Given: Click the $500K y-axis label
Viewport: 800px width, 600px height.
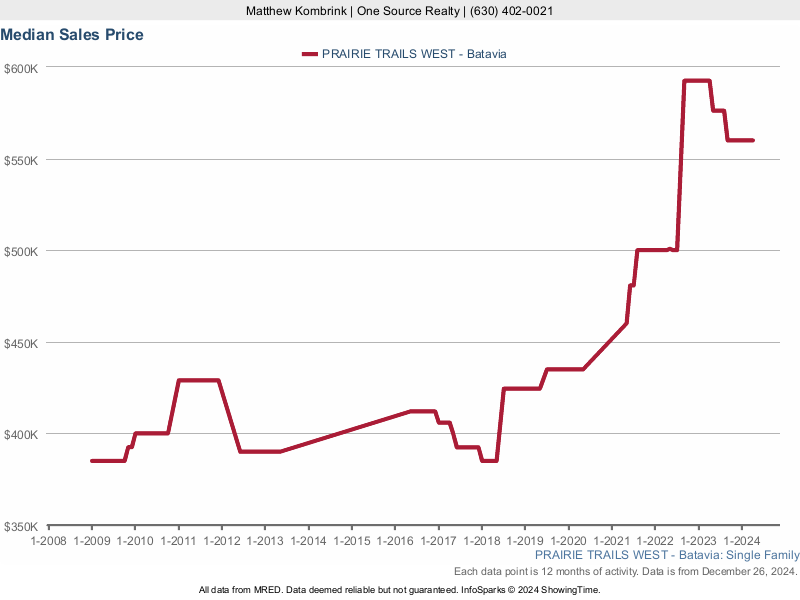Looking at the screenshot, I should (20, 251).
